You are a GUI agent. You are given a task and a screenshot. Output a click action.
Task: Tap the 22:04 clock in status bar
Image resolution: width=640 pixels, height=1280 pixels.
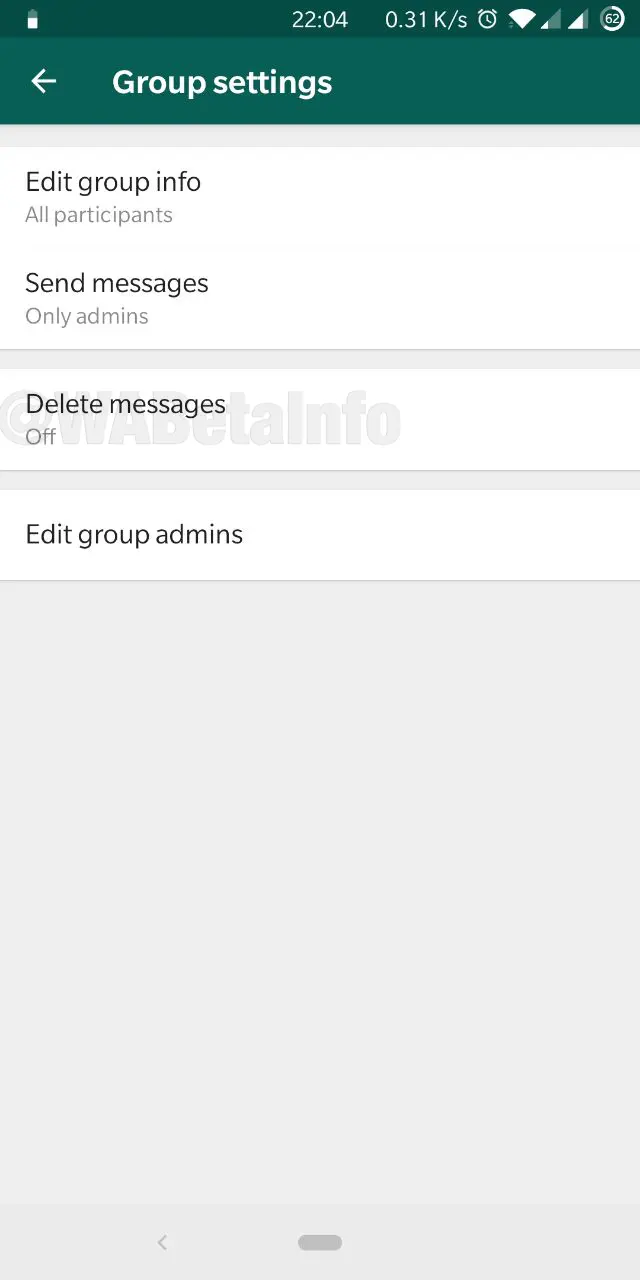[320, 19]
